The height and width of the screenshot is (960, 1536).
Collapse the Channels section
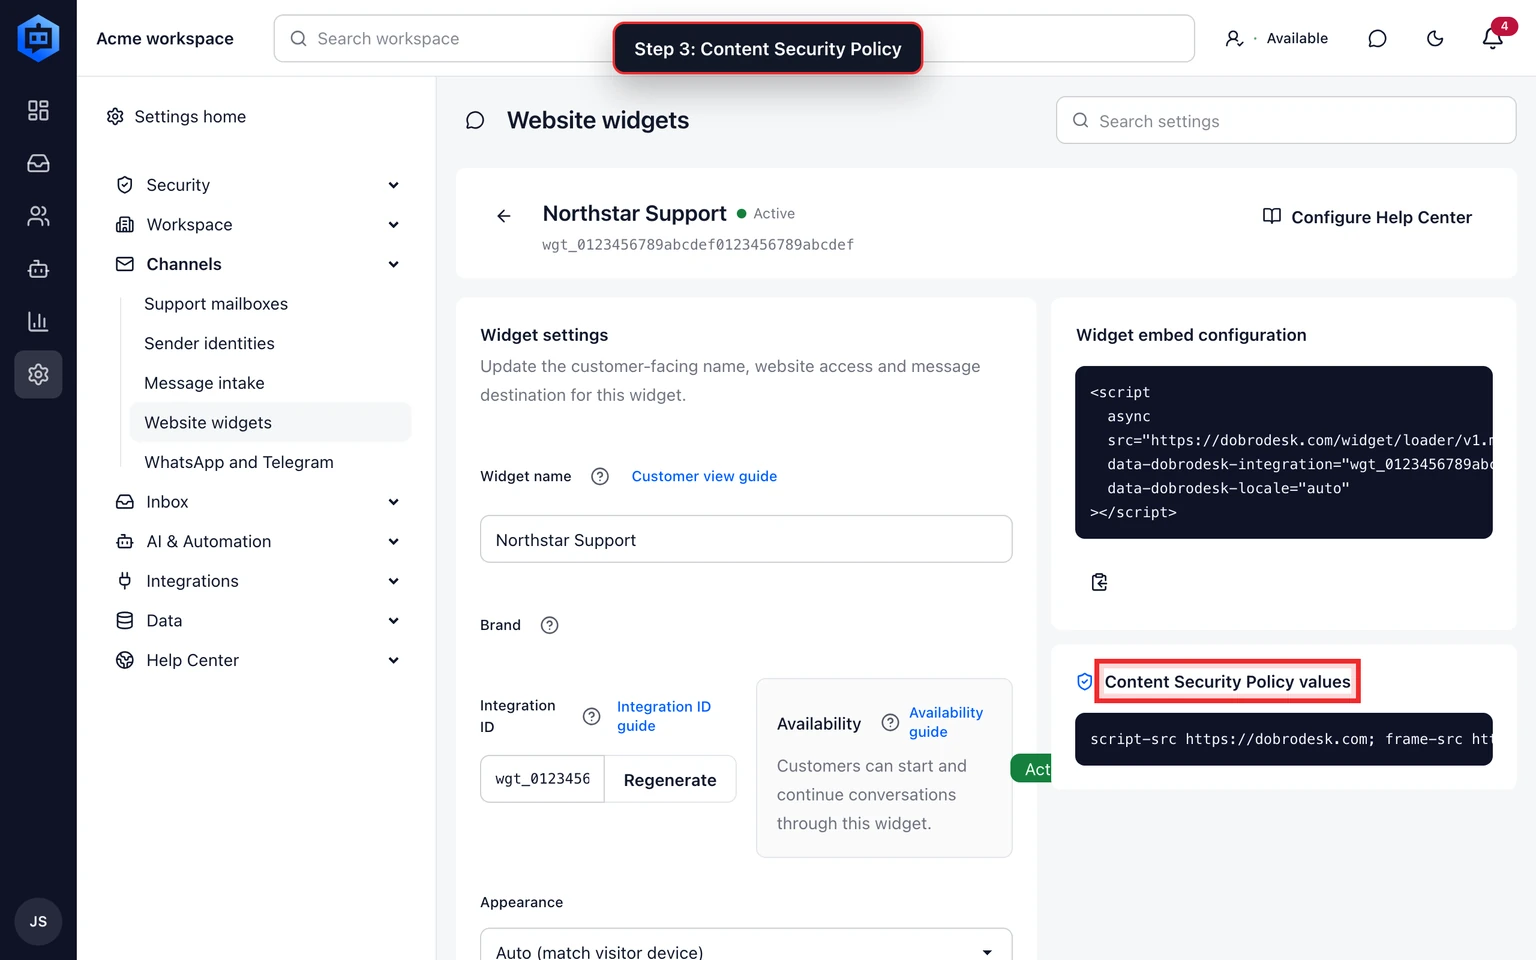[258, 264]
